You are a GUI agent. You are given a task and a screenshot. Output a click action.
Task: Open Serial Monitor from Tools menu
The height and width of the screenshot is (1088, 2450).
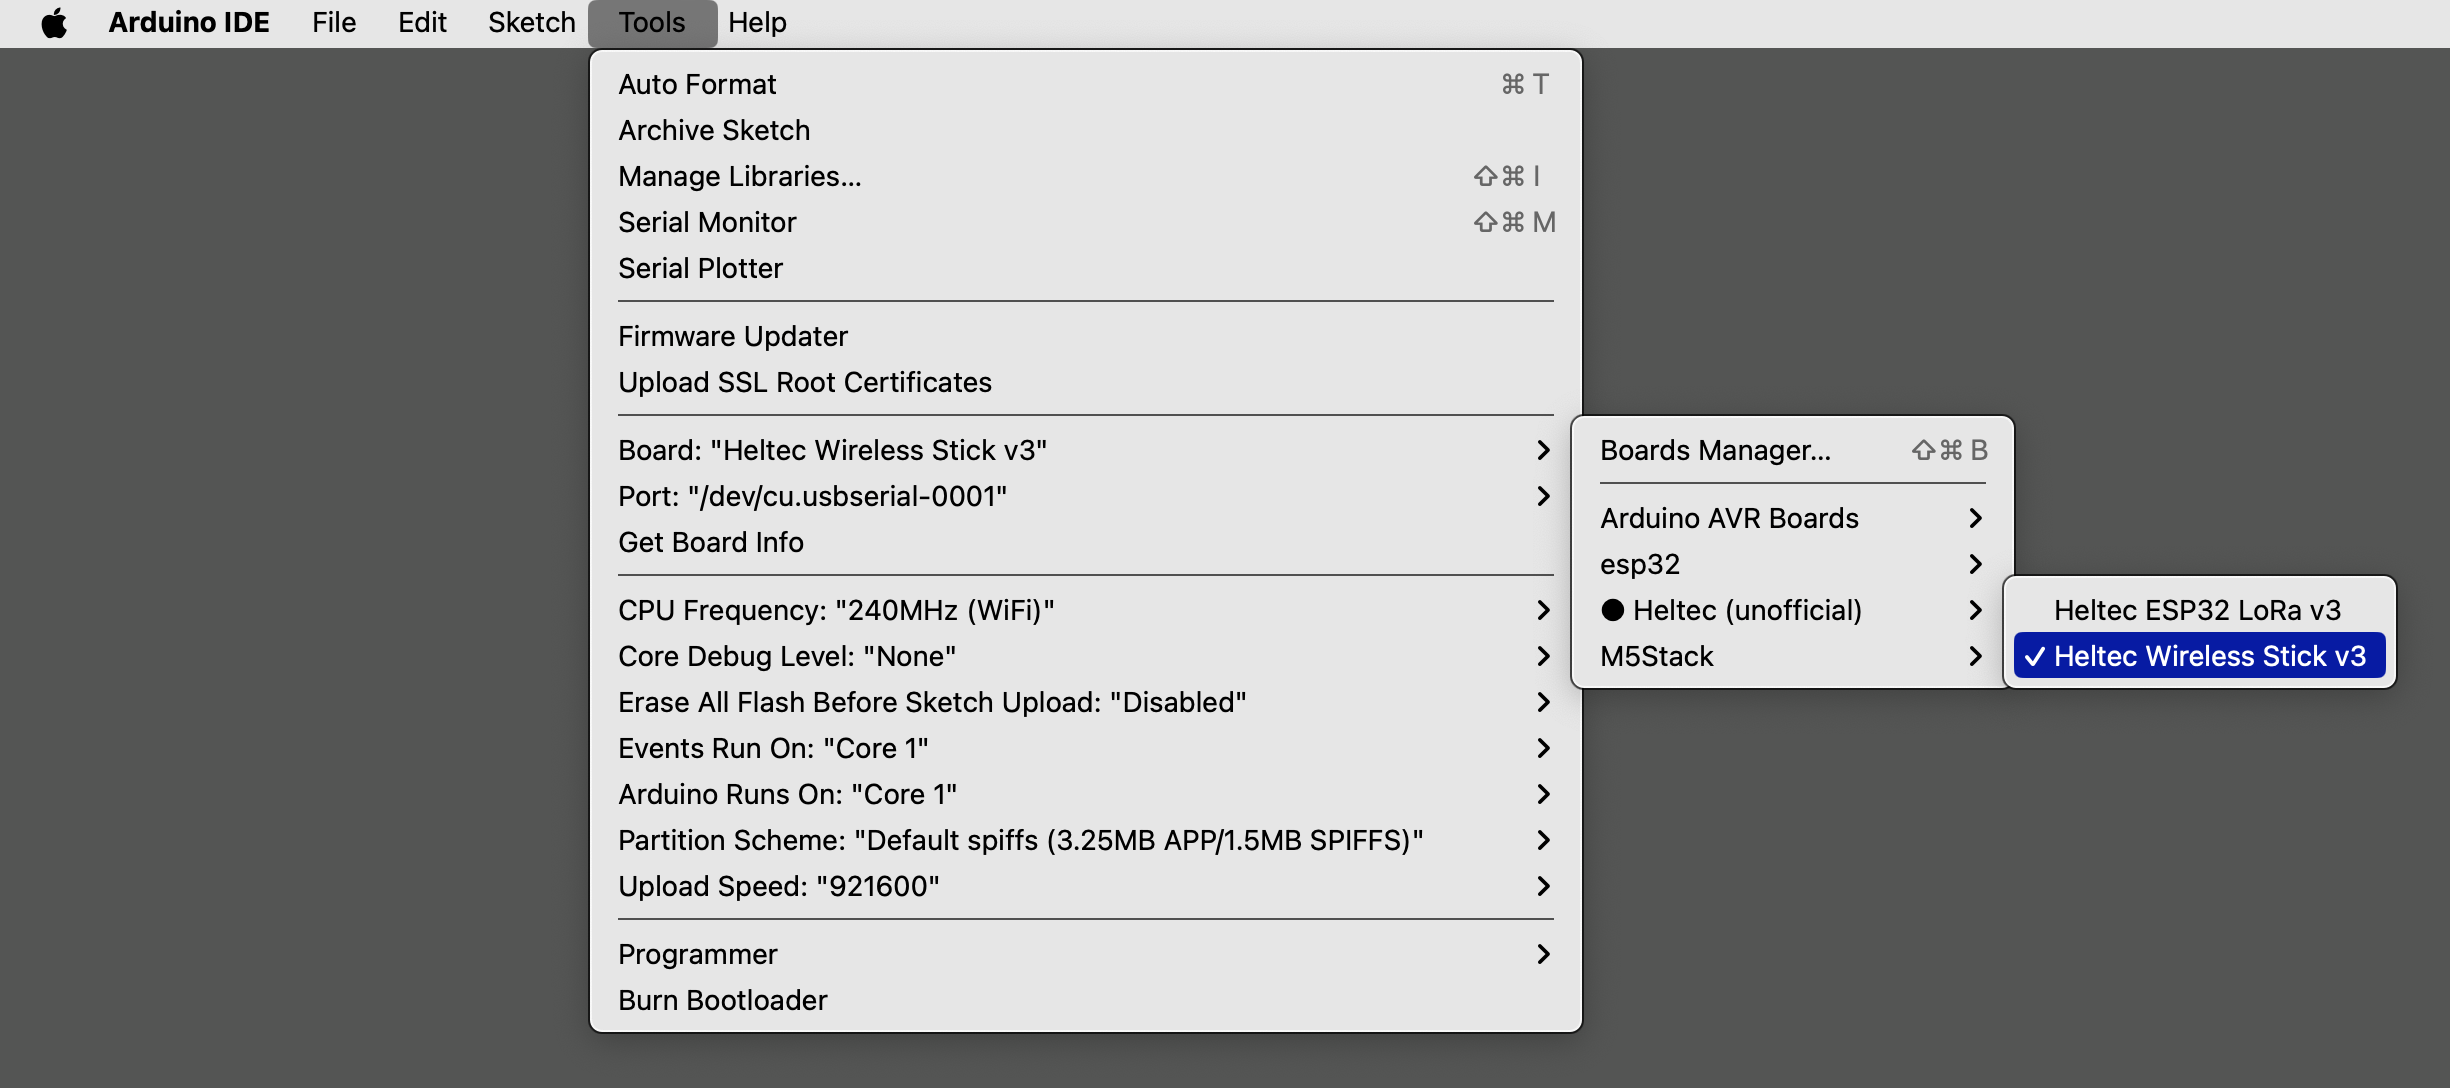706,222
